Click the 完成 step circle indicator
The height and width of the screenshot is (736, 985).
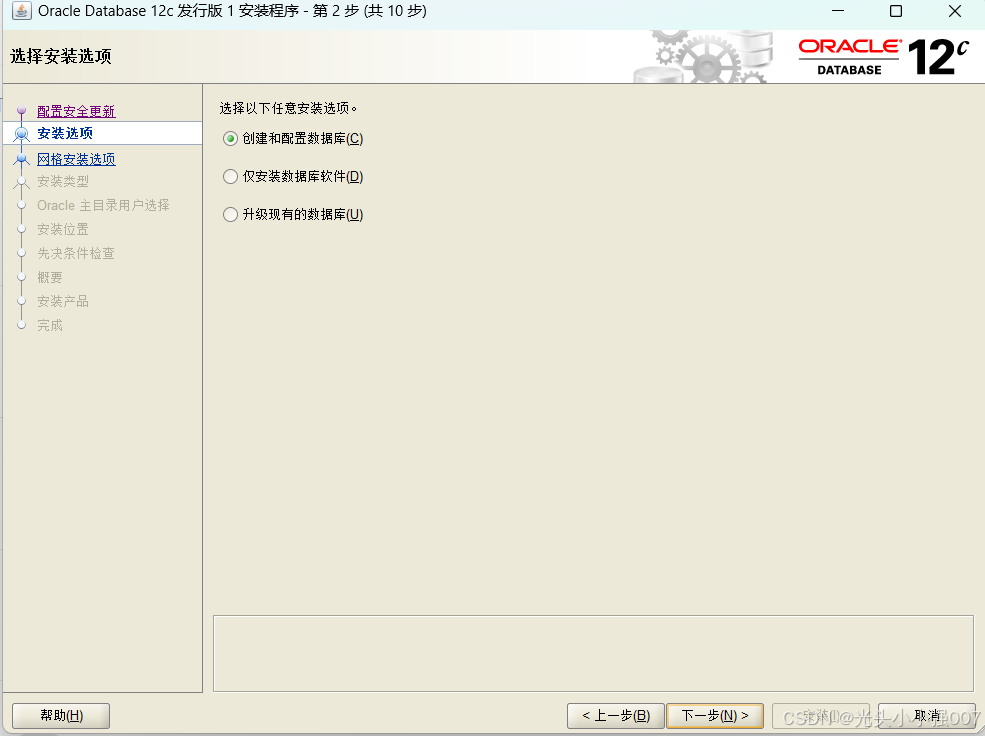(x=21, y=324)
